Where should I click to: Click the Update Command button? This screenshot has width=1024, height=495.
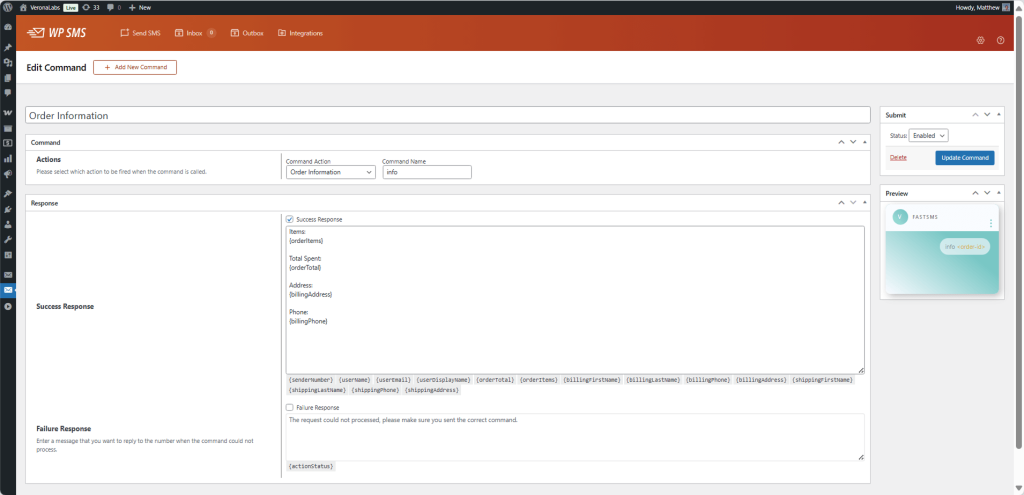point(964,158)
